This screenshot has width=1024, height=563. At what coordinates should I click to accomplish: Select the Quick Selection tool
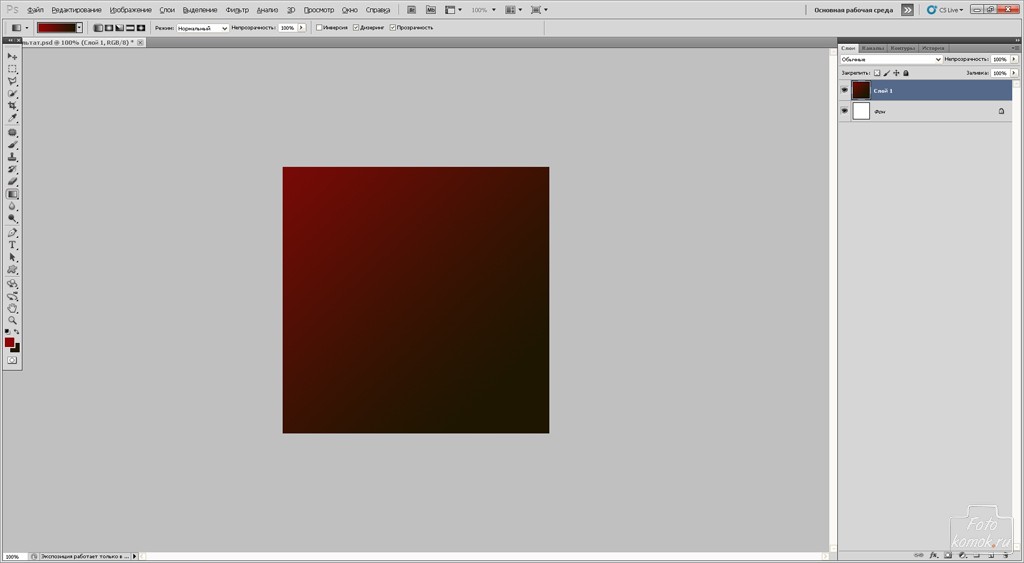(12, 93)
